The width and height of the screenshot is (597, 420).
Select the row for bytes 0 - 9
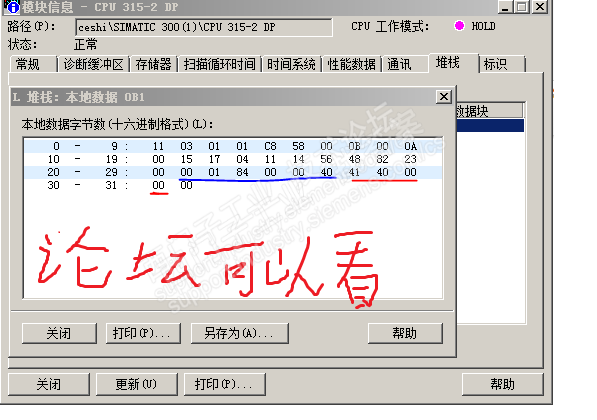(233, 146)
